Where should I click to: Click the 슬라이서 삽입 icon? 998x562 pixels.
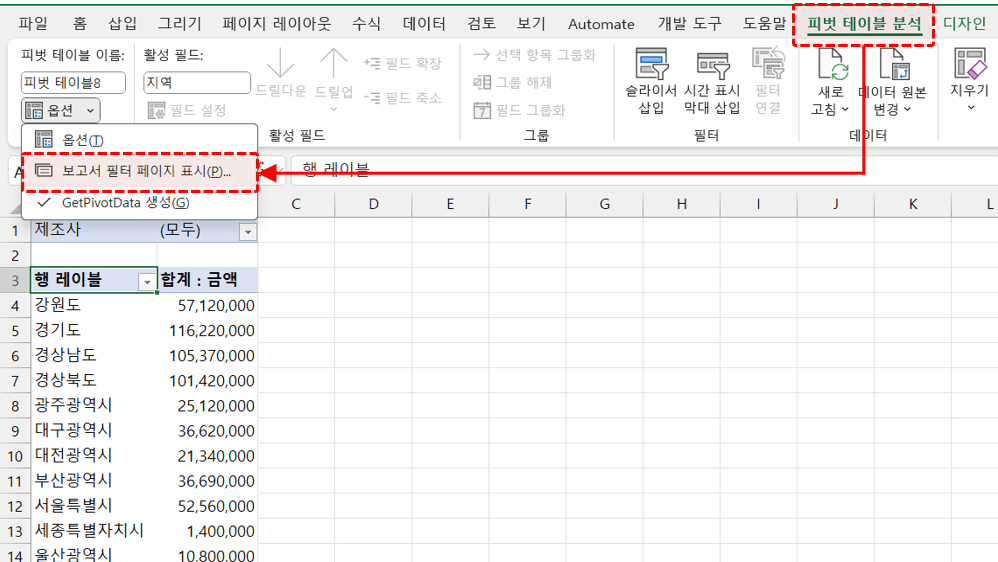point(650,64)
